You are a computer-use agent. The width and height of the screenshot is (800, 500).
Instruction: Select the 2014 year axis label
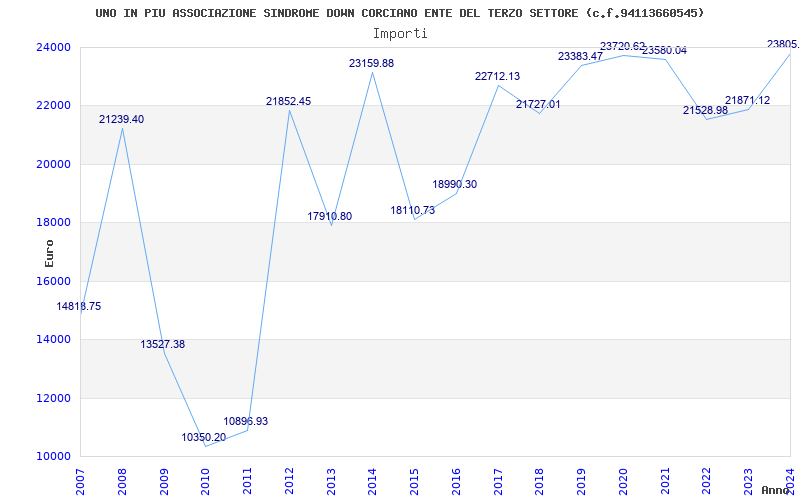click(372, 482)
